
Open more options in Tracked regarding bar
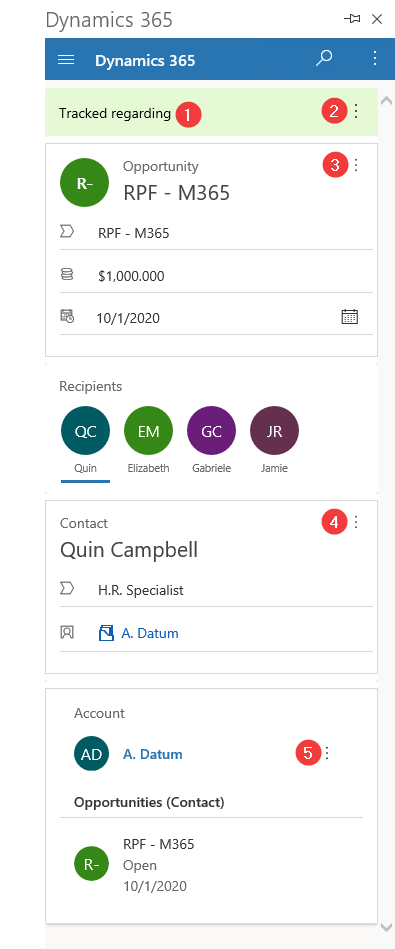click(x=356, y=111)
